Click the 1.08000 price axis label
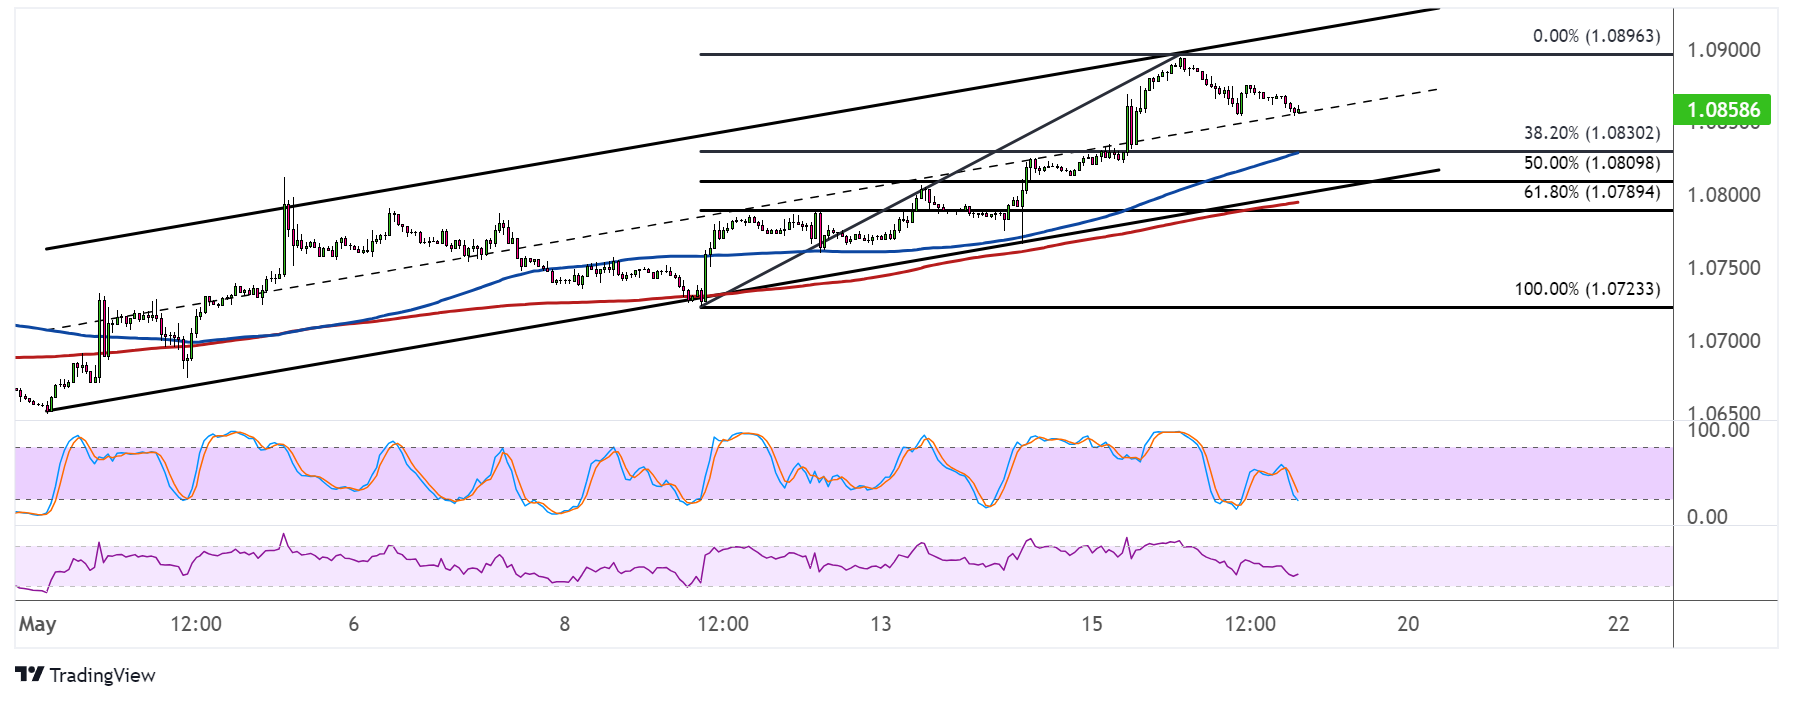The width and height of the screenshot is (1793, 701). [1723, 195]
